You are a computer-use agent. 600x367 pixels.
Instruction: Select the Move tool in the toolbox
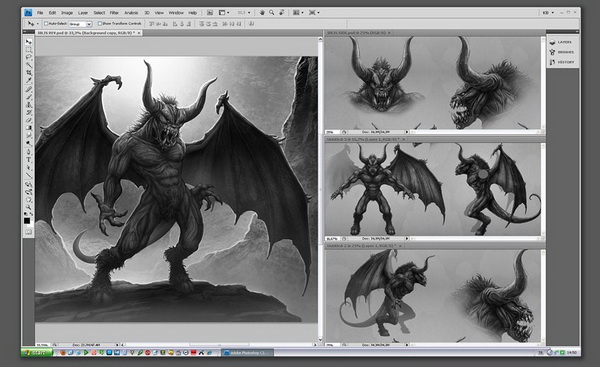point(28,42)
